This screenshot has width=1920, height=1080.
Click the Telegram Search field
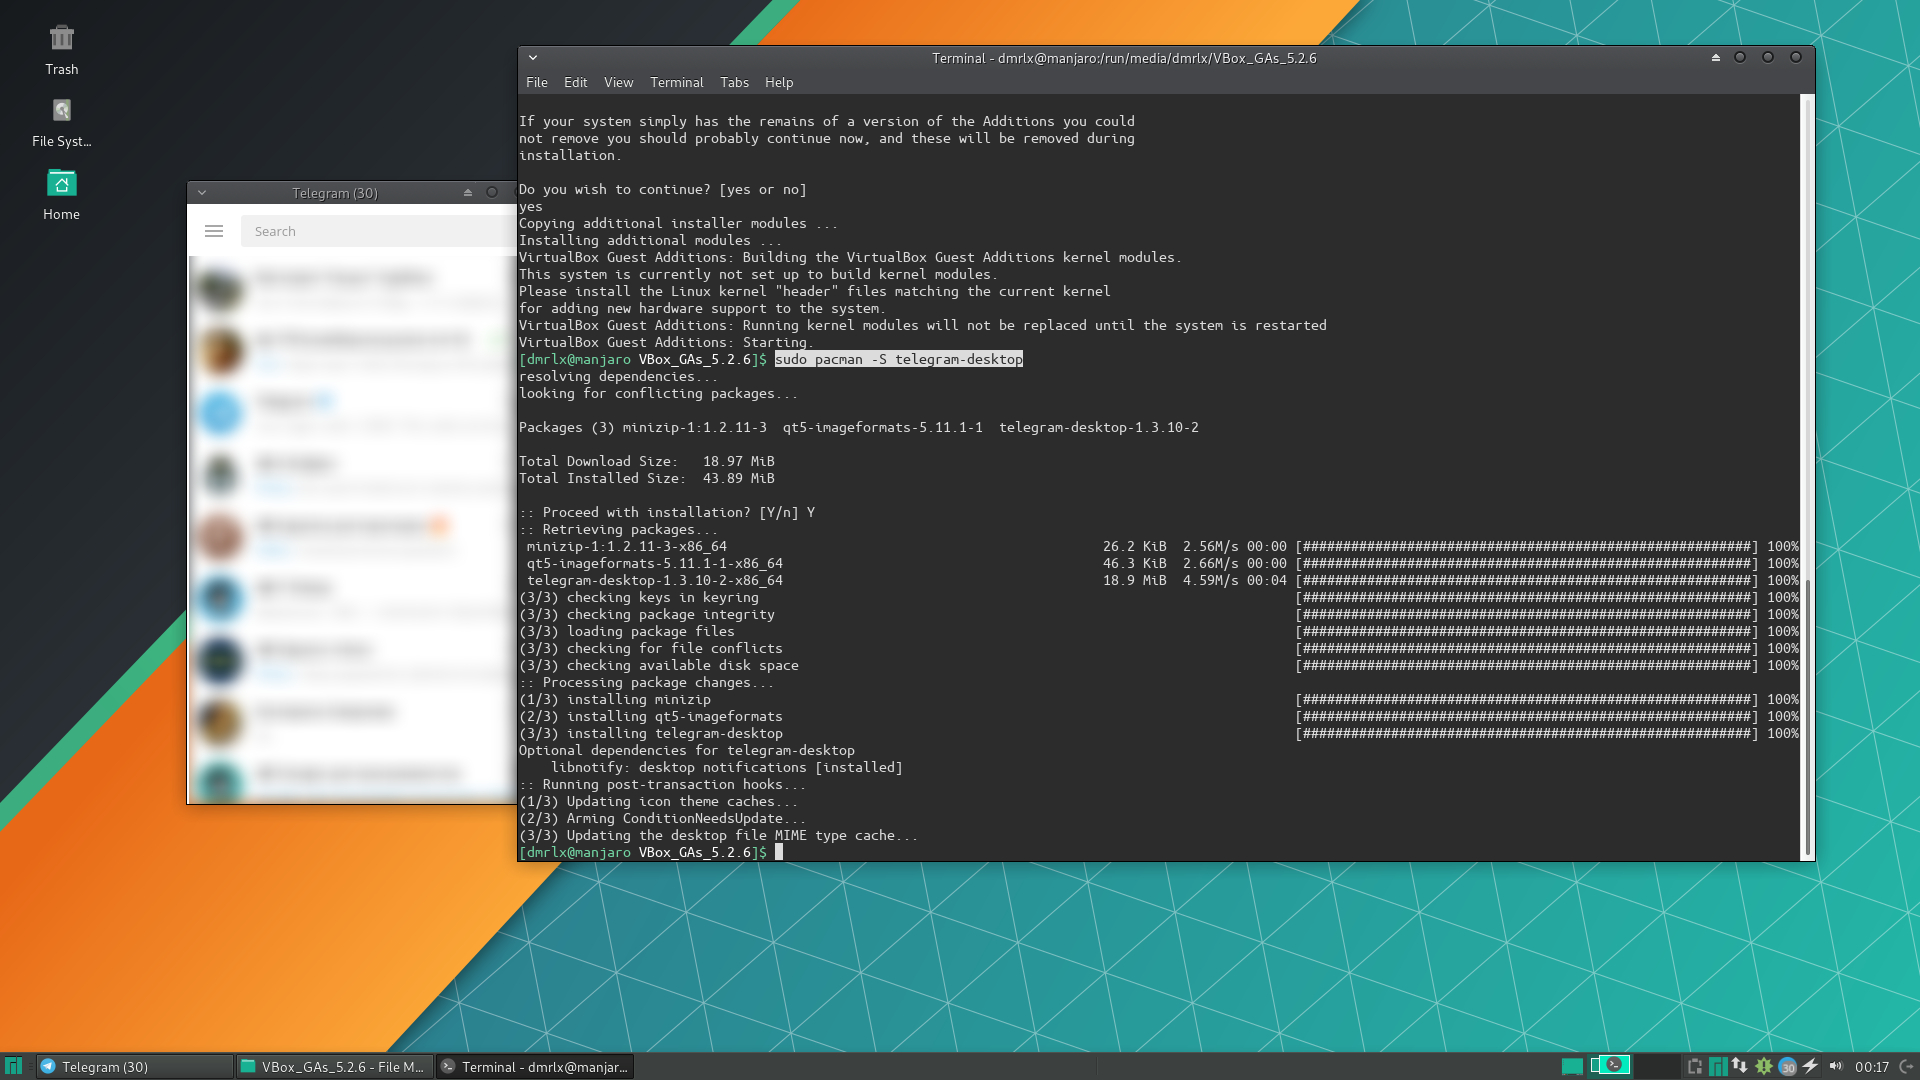[378, 231]
